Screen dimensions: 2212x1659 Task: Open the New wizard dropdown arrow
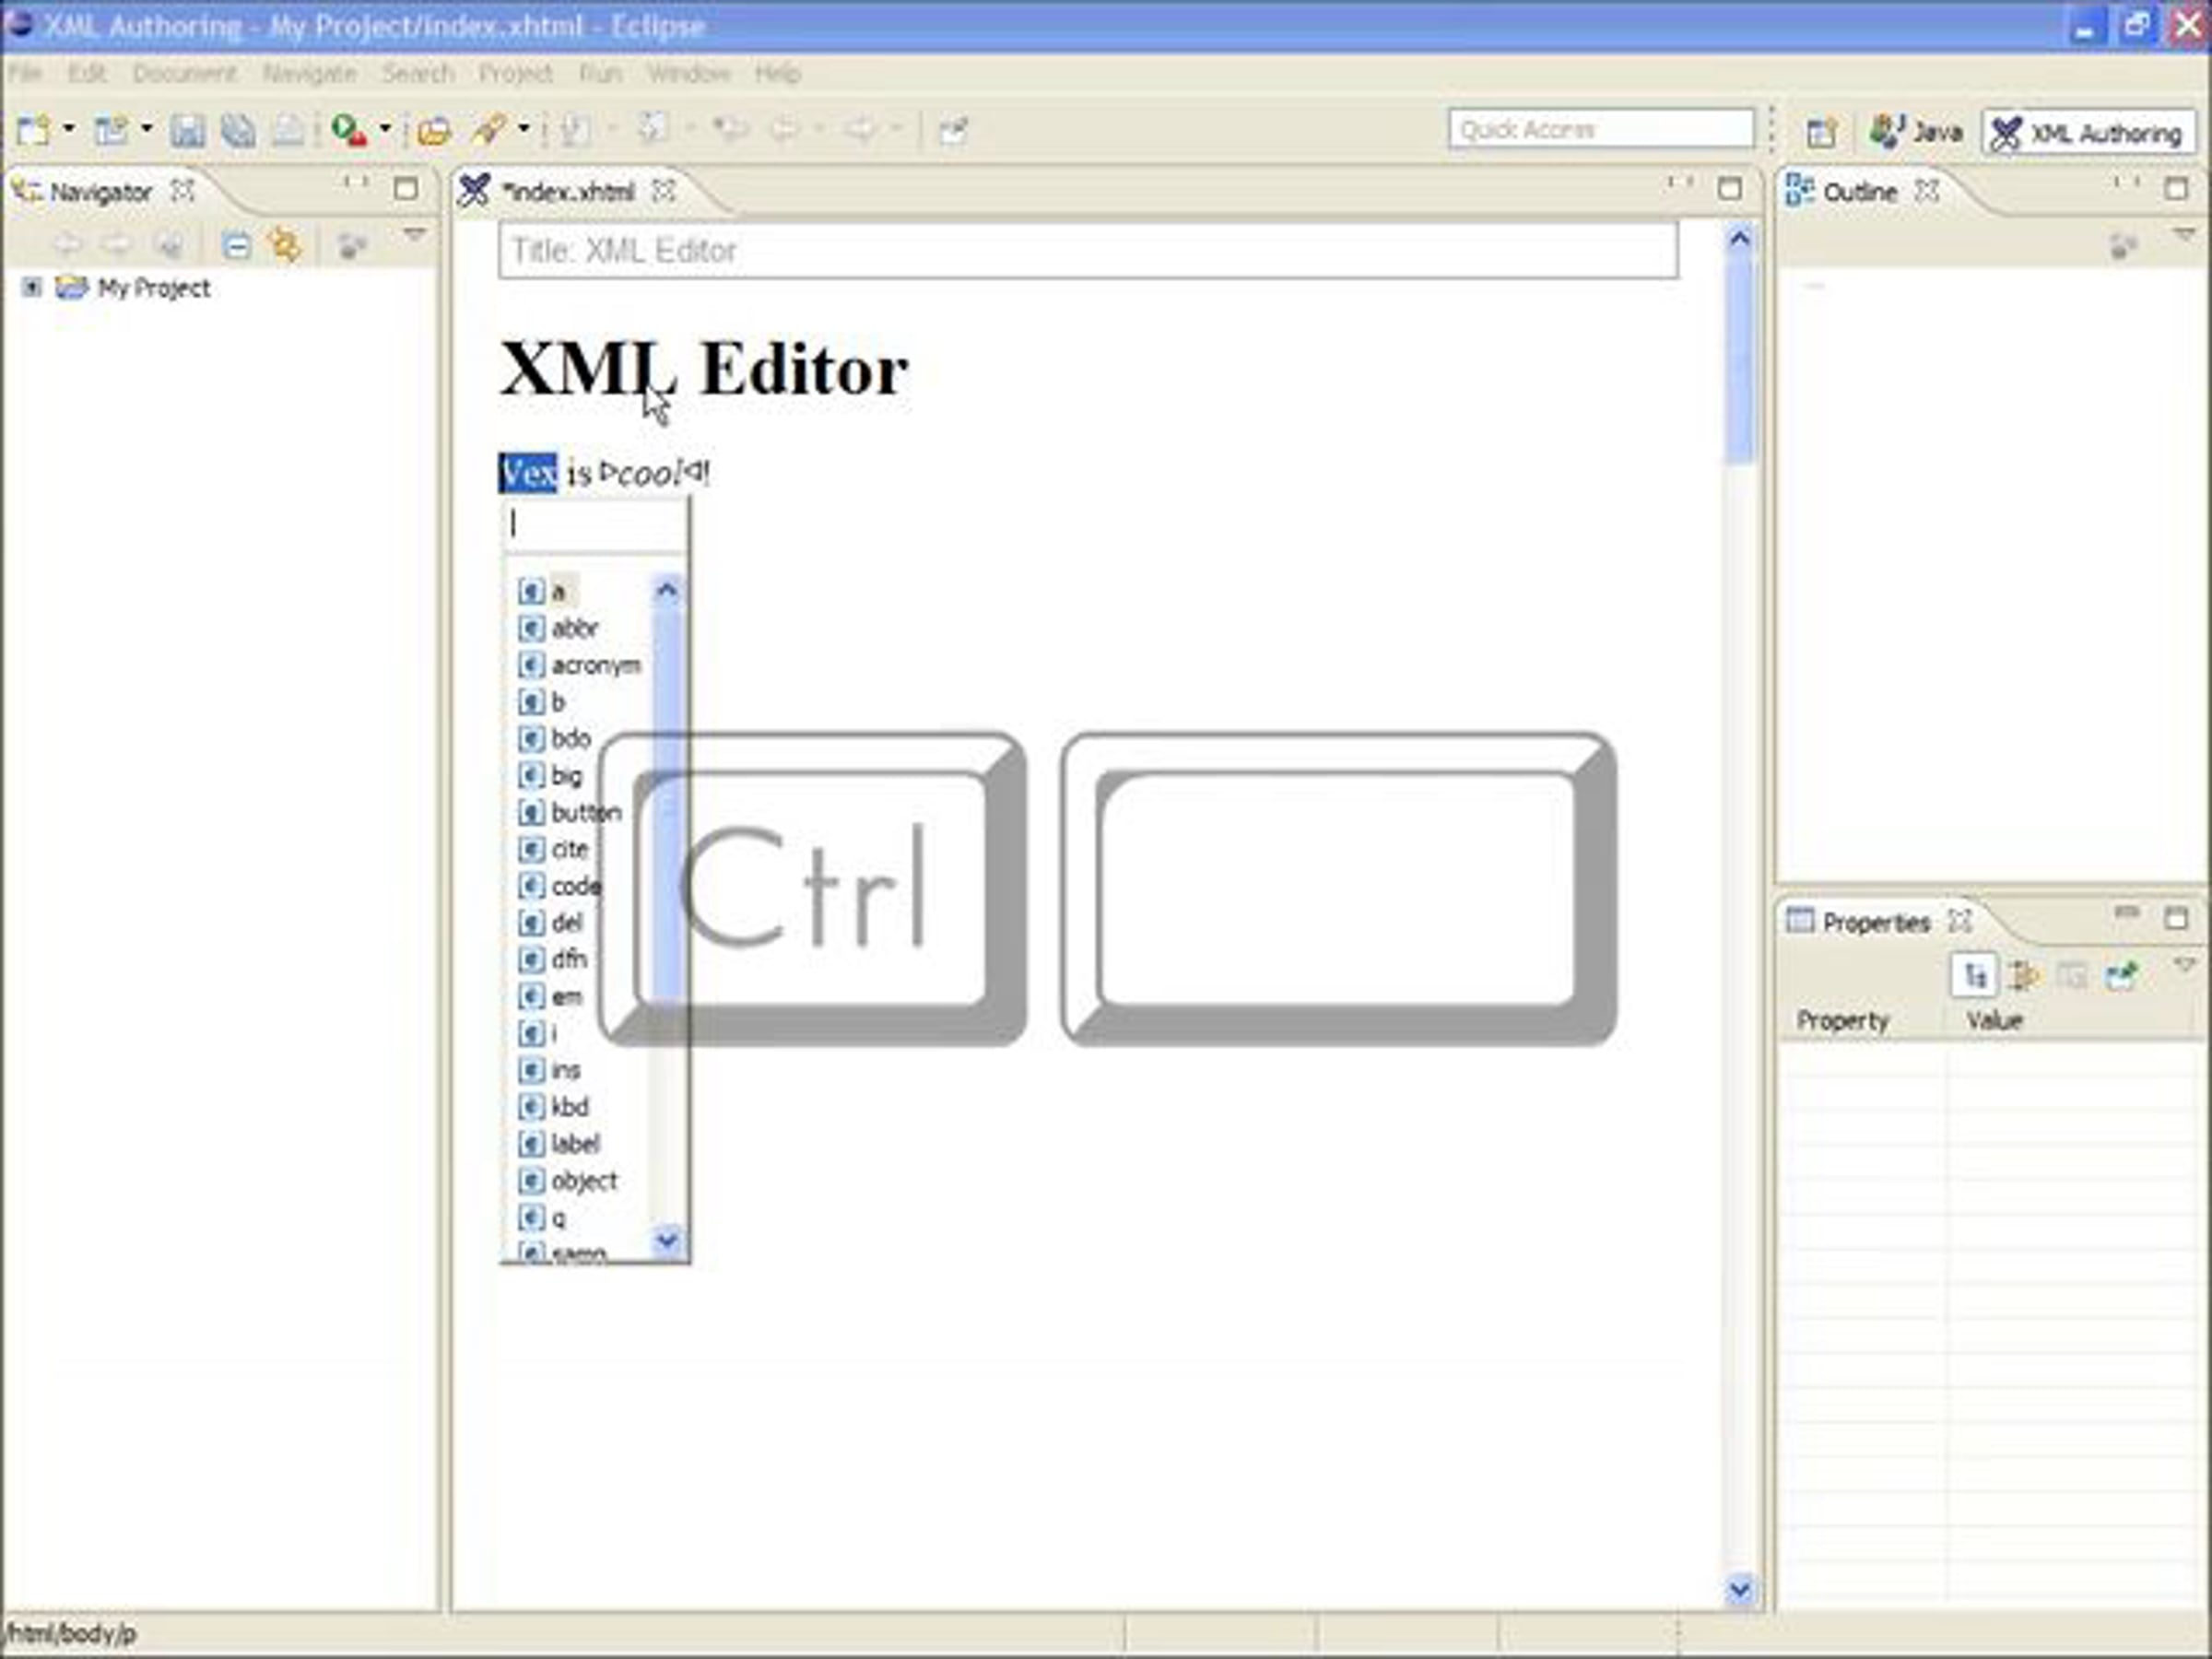point(69,129)
